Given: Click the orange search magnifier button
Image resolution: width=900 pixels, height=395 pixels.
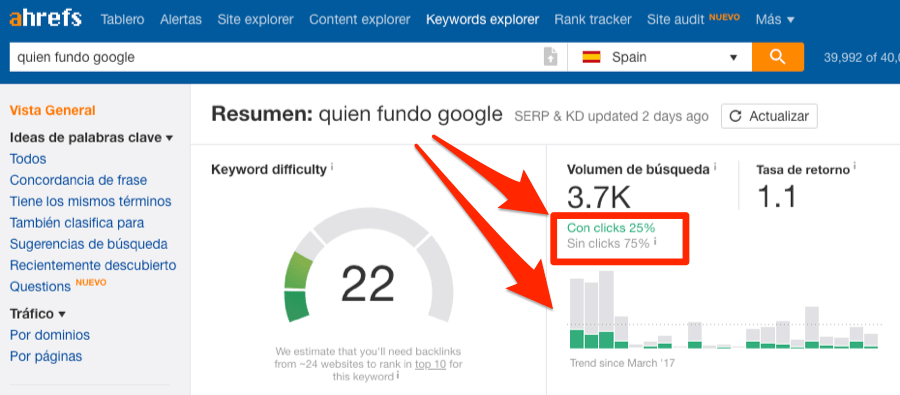Looking at the screenshot, I should coord(778,57).
